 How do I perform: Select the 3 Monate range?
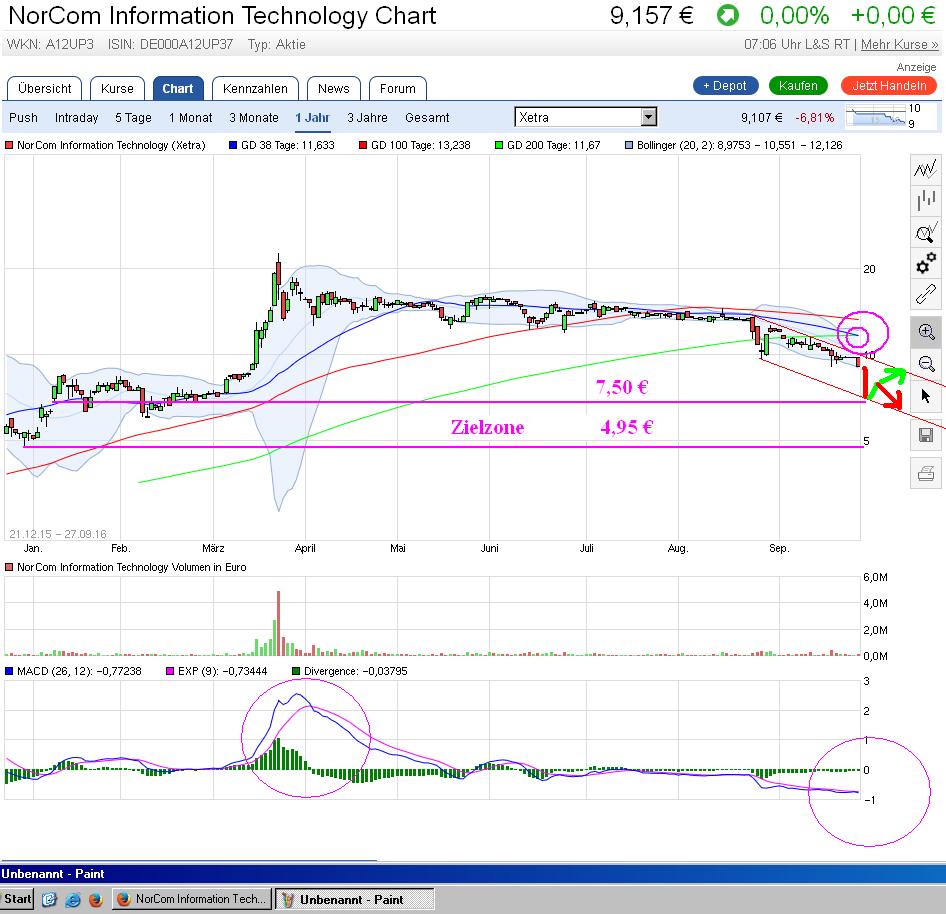point(254,118)
